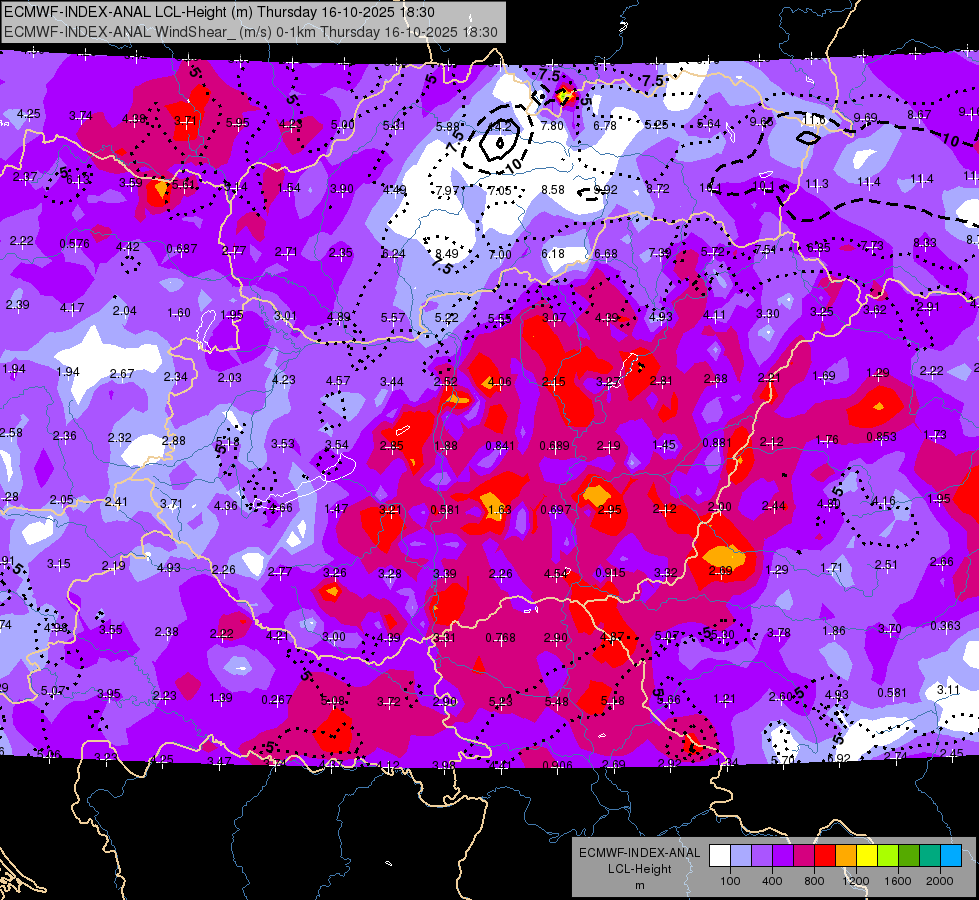Select the WindShear 0-1km title line
The width and height of the screenshot is (979, 900).
[x=251, y=32]
